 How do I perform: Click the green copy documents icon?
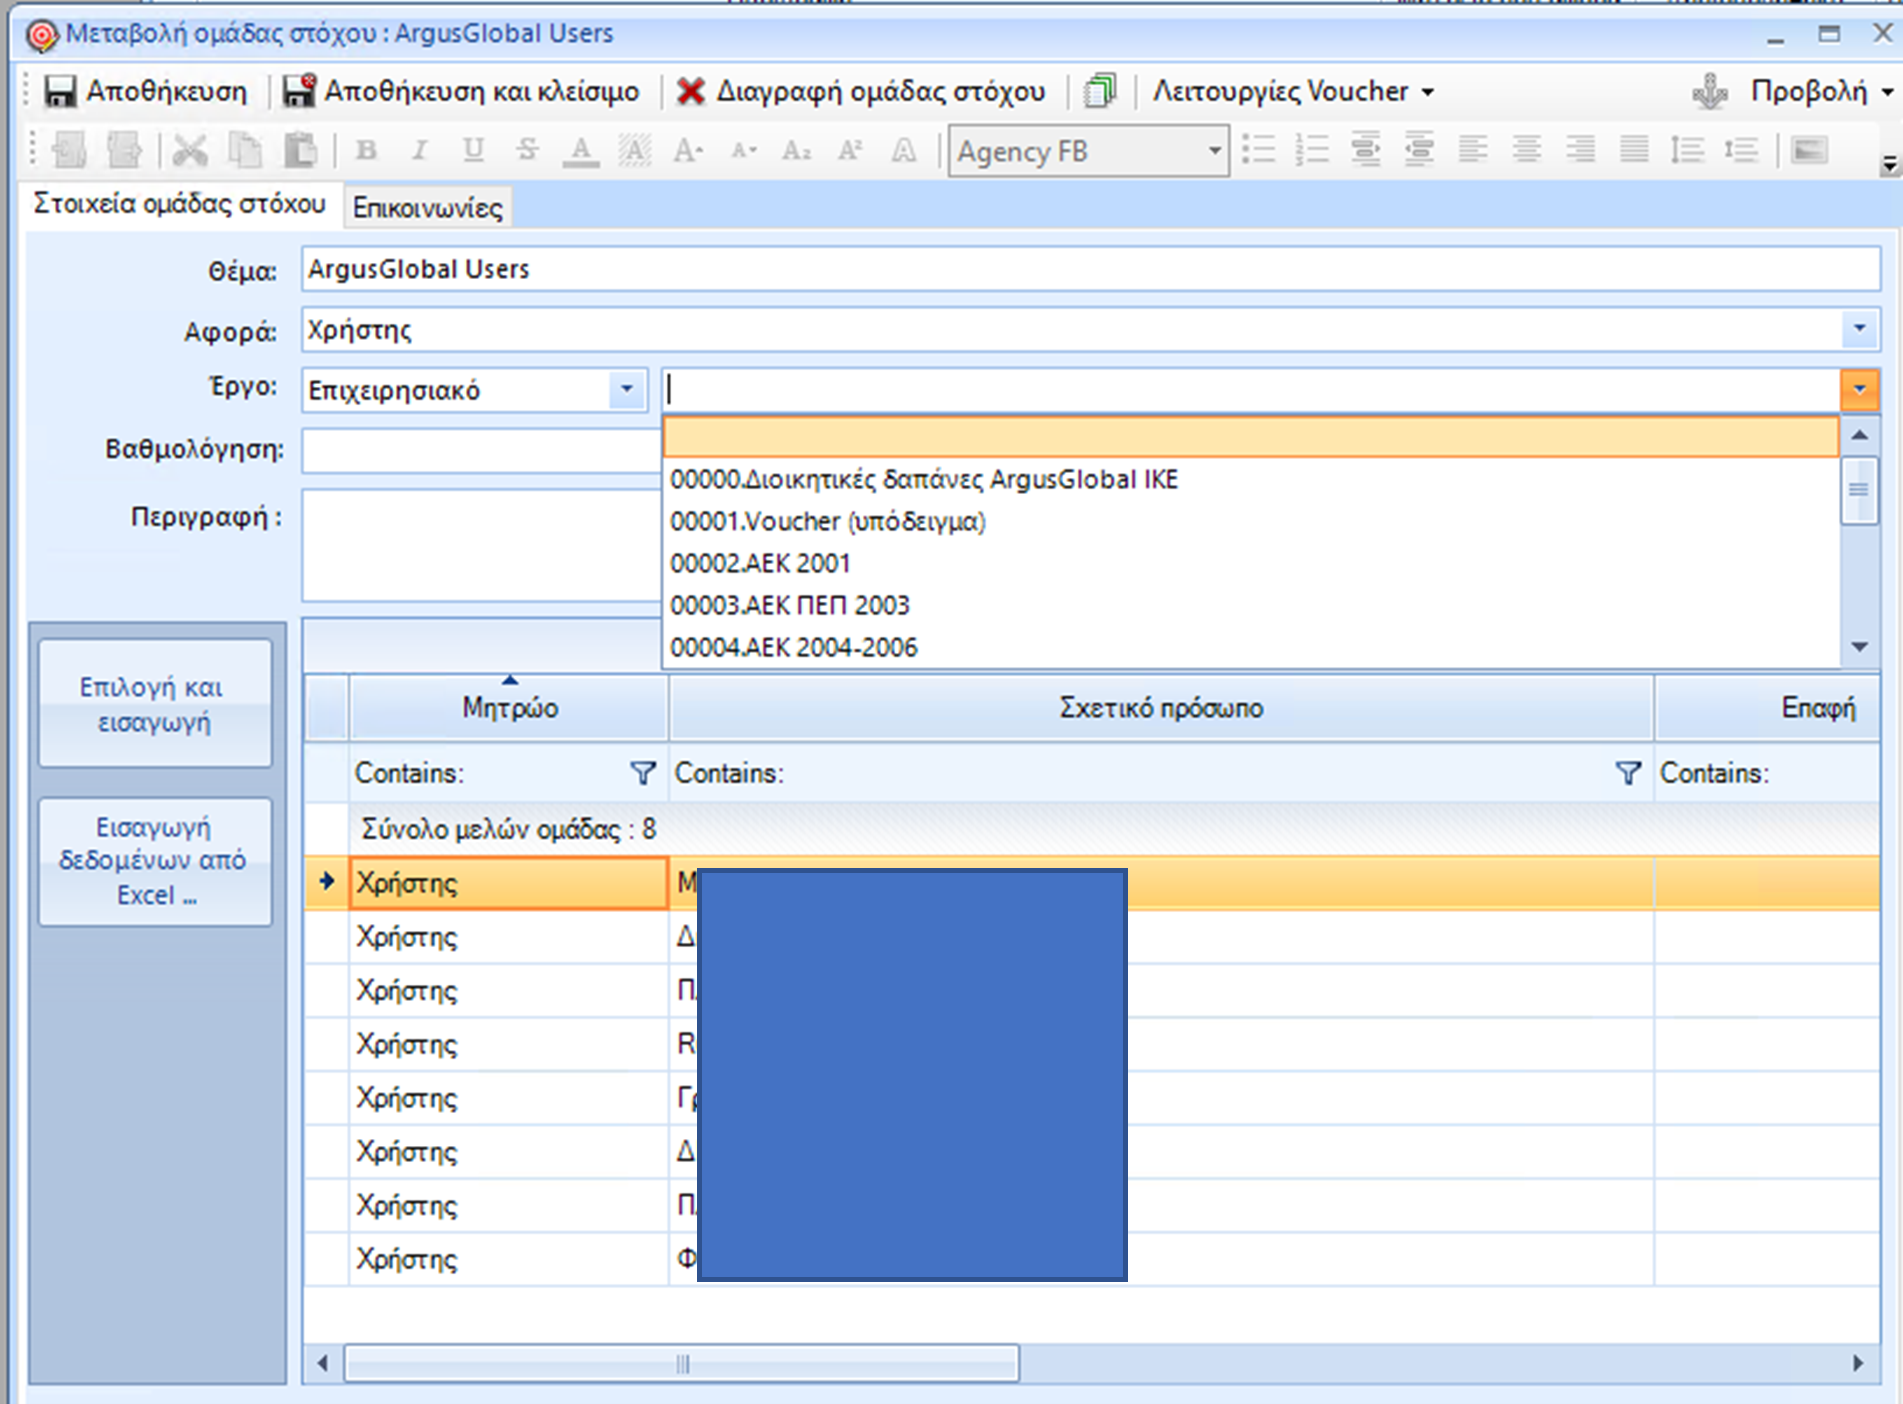click(x=1099, y=91)
